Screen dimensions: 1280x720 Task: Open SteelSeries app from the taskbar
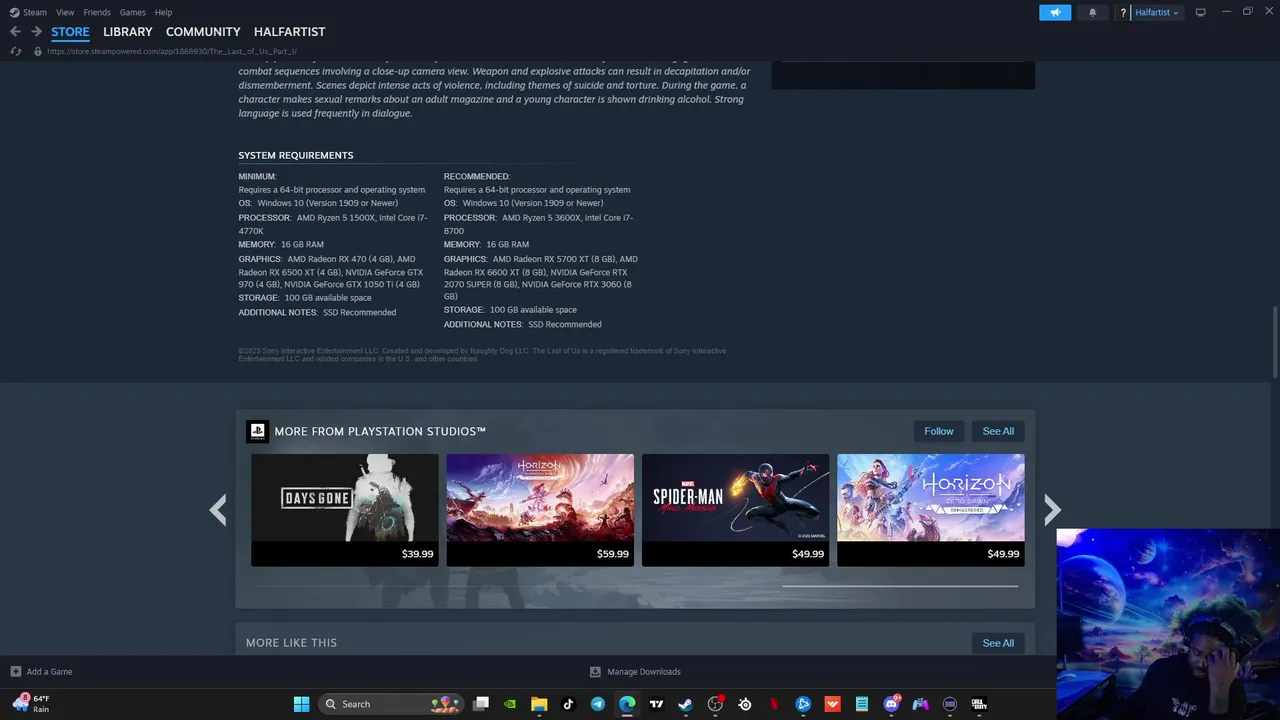(744, 704)
